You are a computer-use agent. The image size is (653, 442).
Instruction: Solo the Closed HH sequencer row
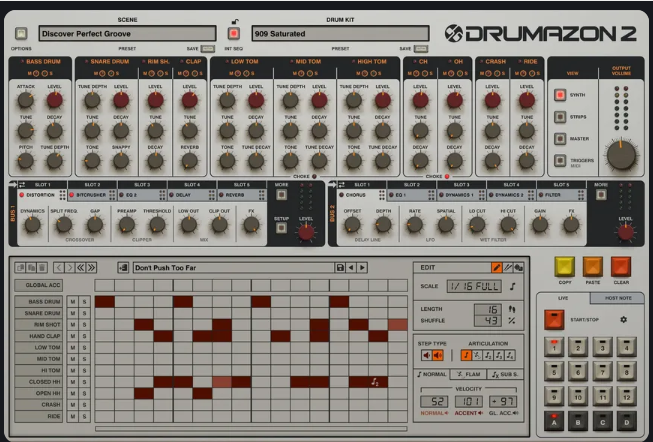(85, 382)
